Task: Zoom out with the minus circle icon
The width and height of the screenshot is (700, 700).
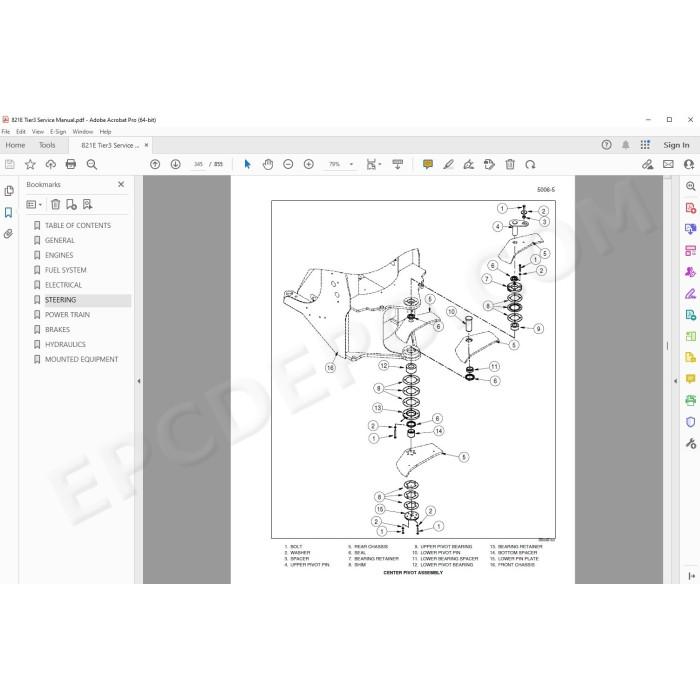Action: (x=288, y=165)
